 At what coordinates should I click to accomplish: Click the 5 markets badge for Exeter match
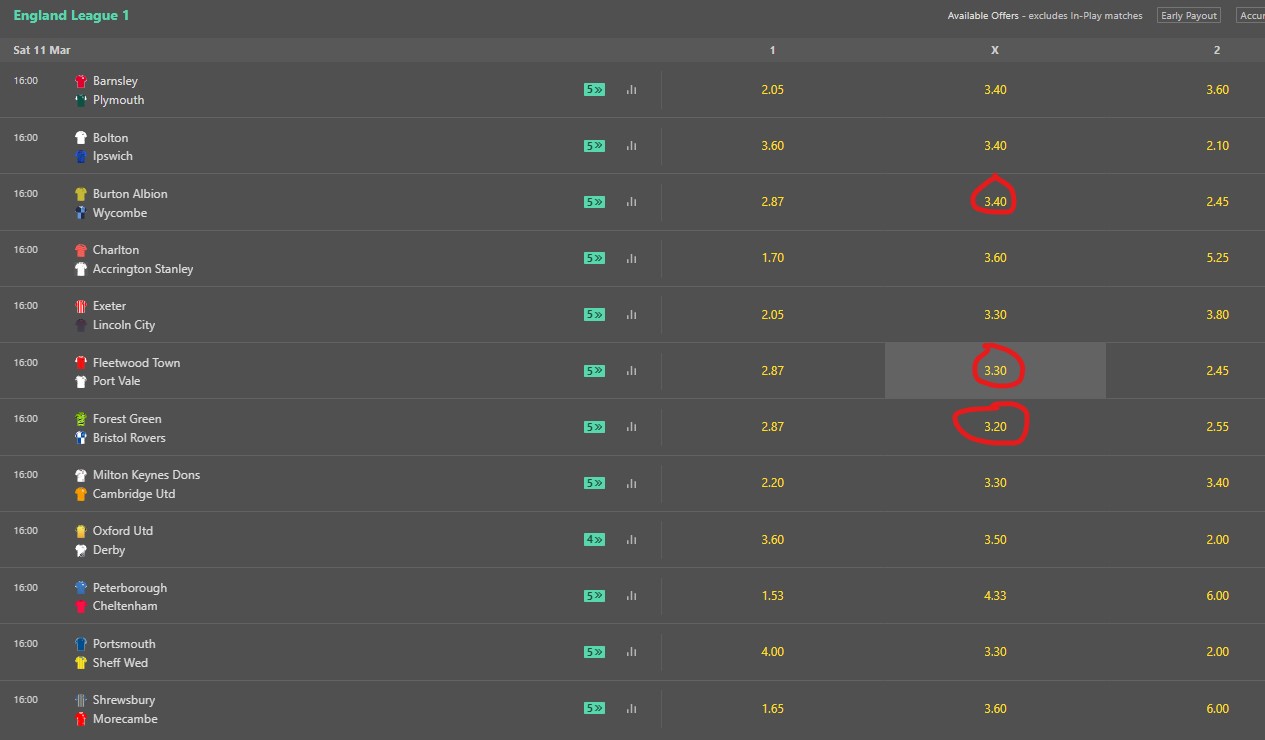pyautogui.click(x=594, y=315)
